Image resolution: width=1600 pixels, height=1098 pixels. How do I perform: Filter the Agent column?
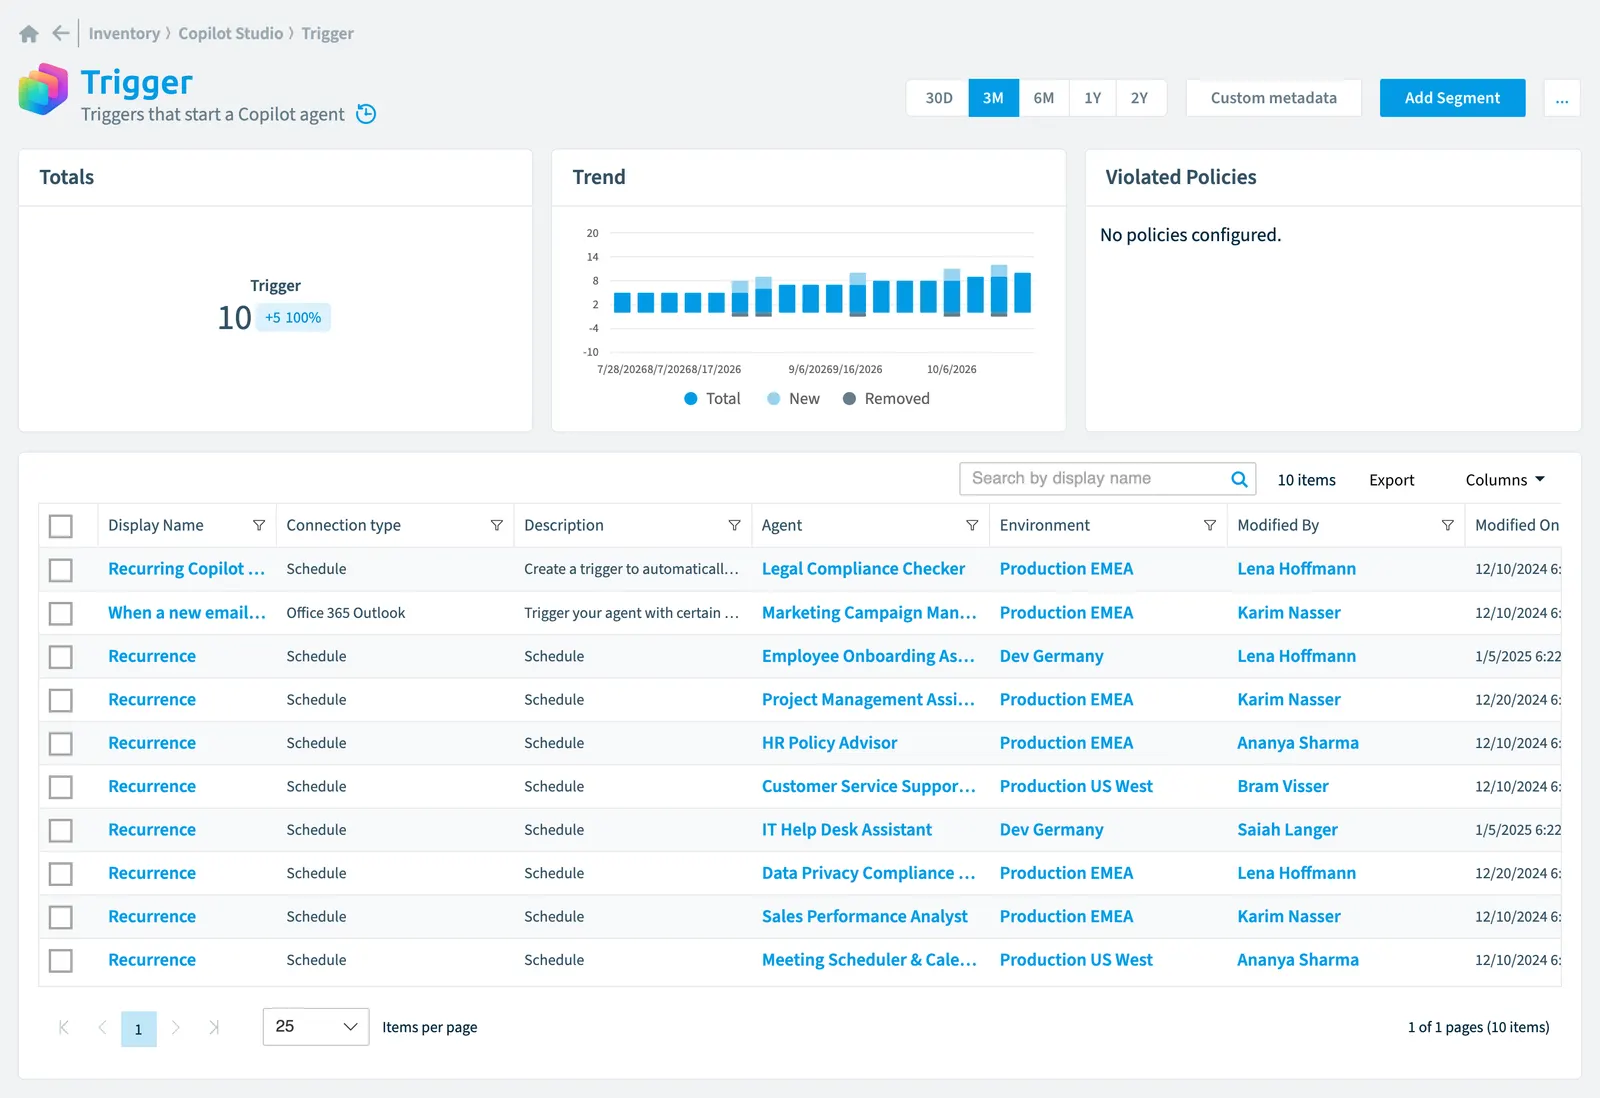pos(972,525)
